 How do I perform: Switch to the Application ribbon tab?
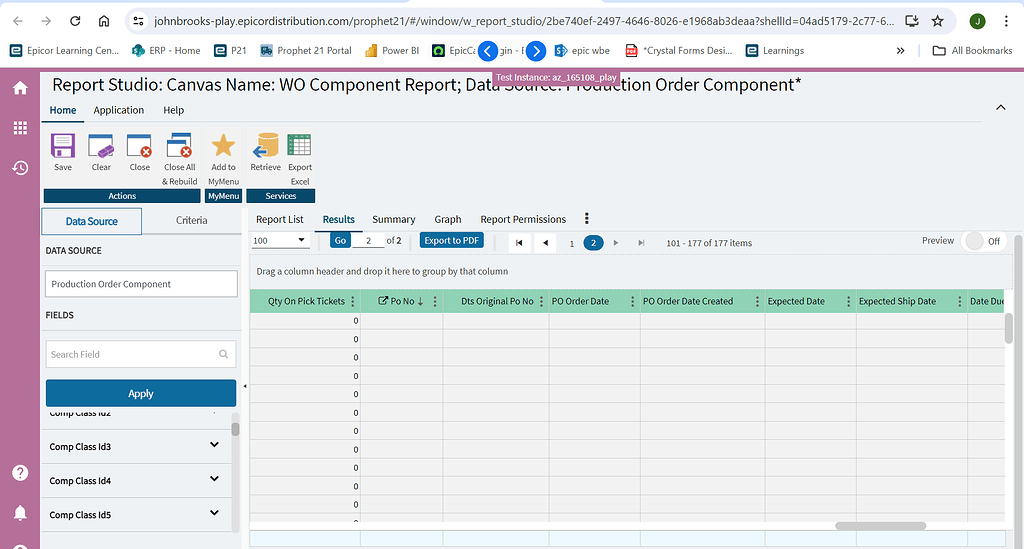pos(119,110)
